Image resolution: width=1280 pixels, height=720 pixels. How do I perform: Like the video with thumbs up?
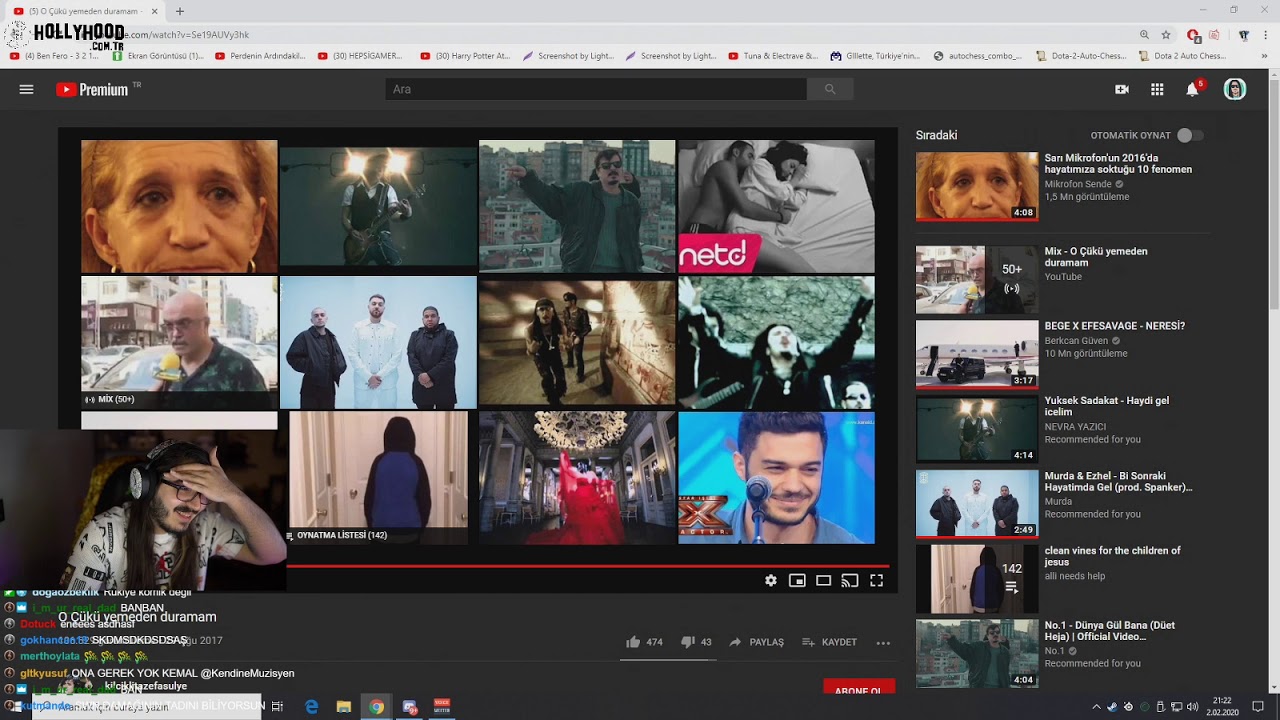point(633,642)
